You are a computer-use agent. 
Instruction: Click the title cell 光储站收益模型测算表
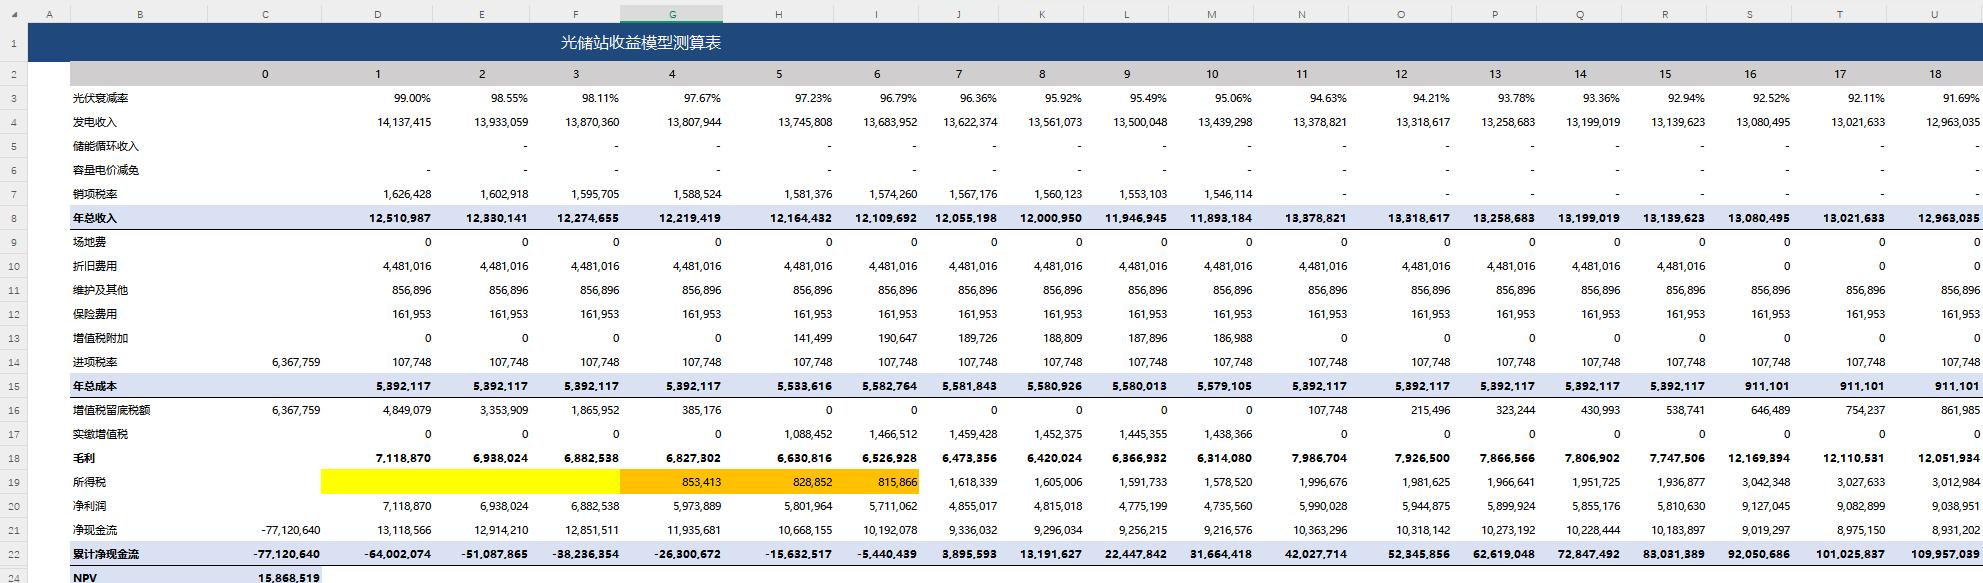tap(640, 43)
